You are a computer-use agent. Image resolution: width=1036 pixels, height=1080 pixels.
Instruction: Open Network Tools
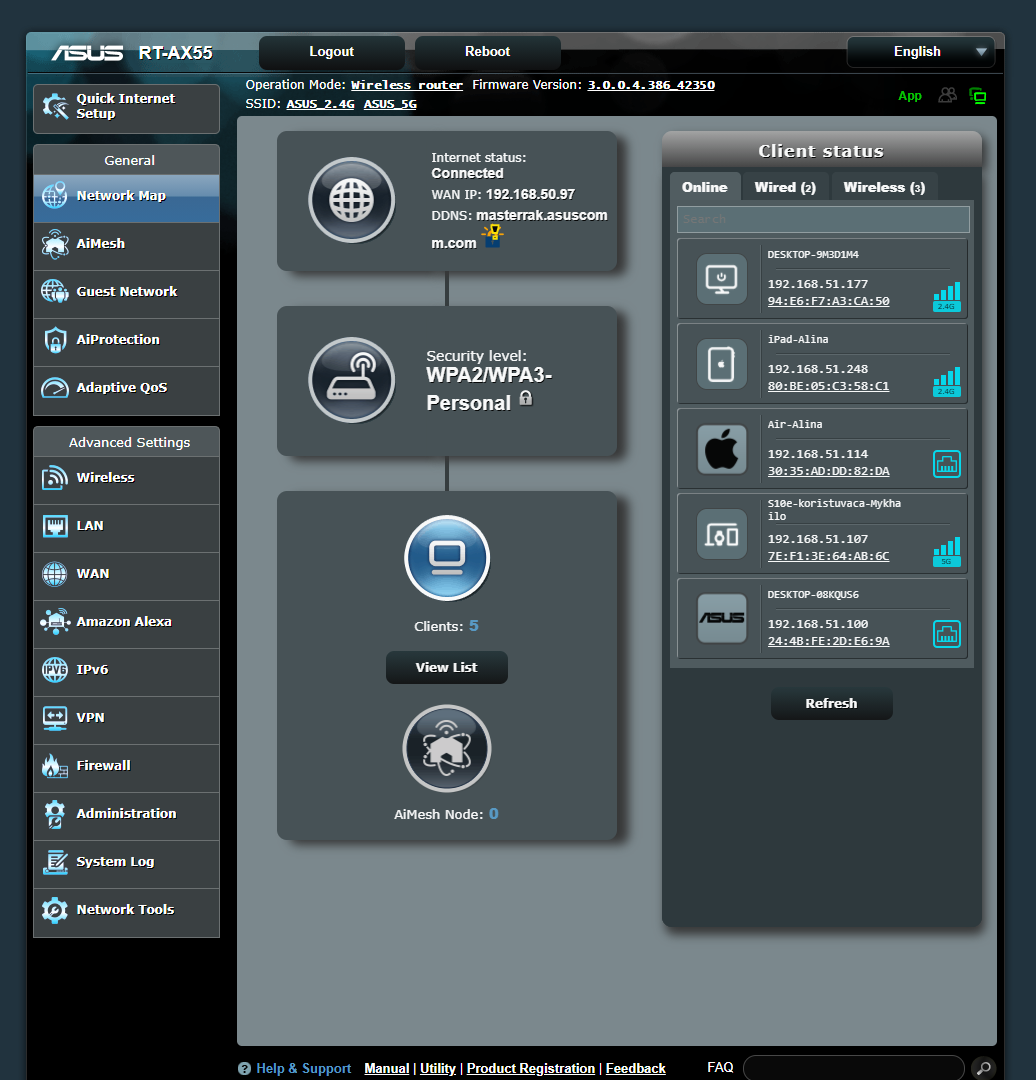click(126, 913)
